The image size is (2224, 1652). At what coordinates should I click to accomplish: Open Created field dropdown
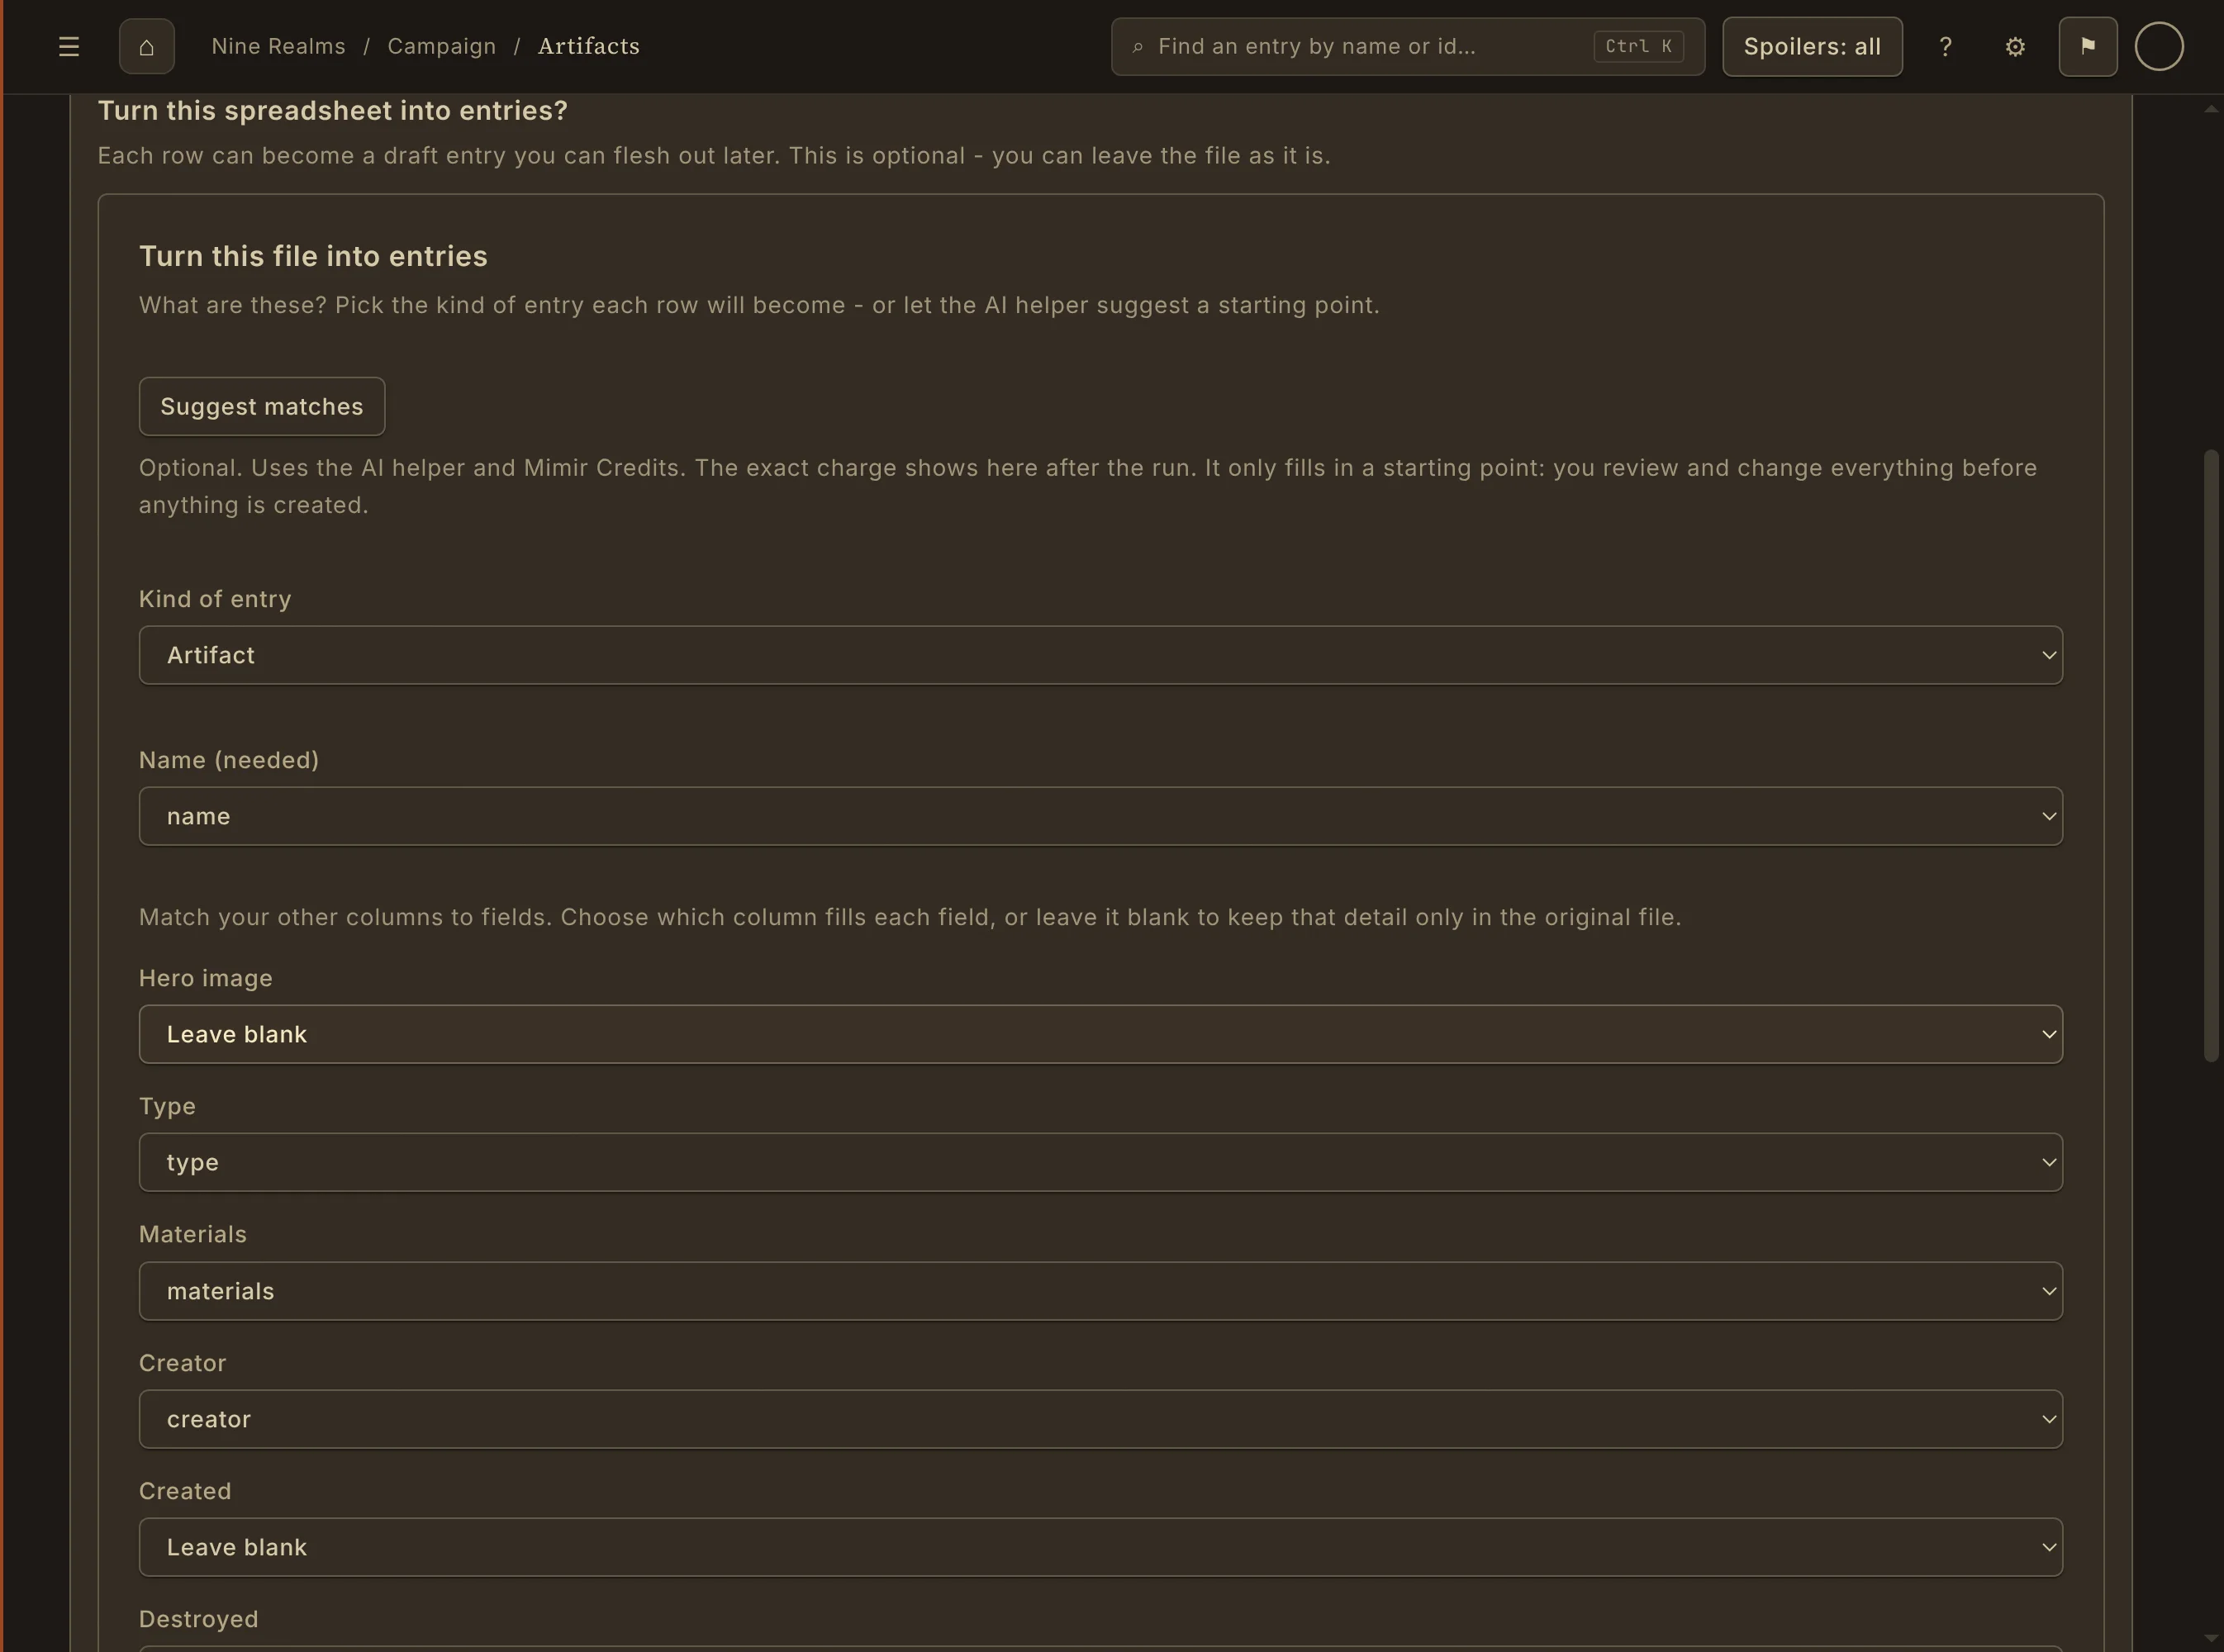point(1101,1547)
